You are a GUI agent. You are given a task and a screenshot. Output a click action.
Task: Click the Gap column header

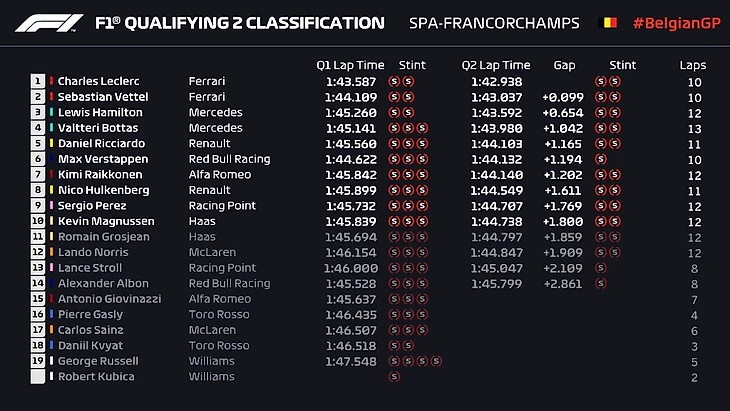pos(564,65)
